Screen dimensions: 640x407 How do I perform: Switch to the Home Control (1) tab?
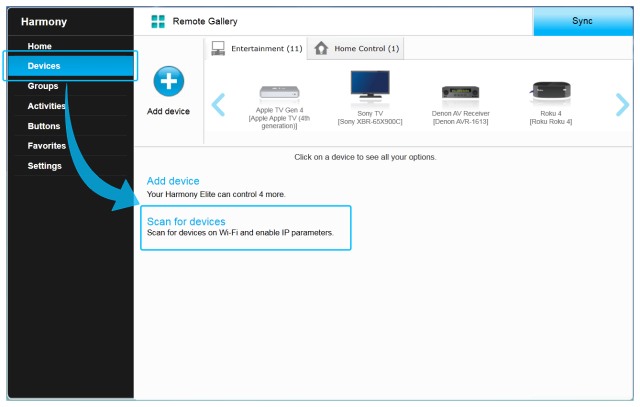pyautogui.click(x=356, y=49)
